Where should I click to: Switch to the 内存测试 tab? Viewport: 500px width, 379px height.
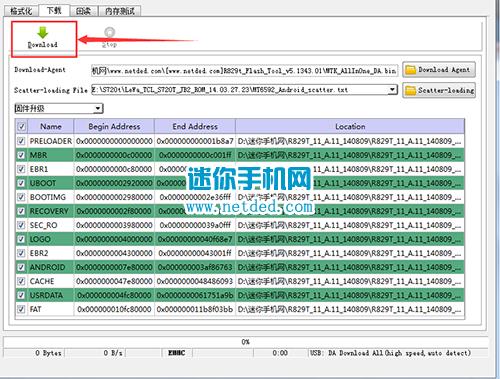(x=120, y=11)
